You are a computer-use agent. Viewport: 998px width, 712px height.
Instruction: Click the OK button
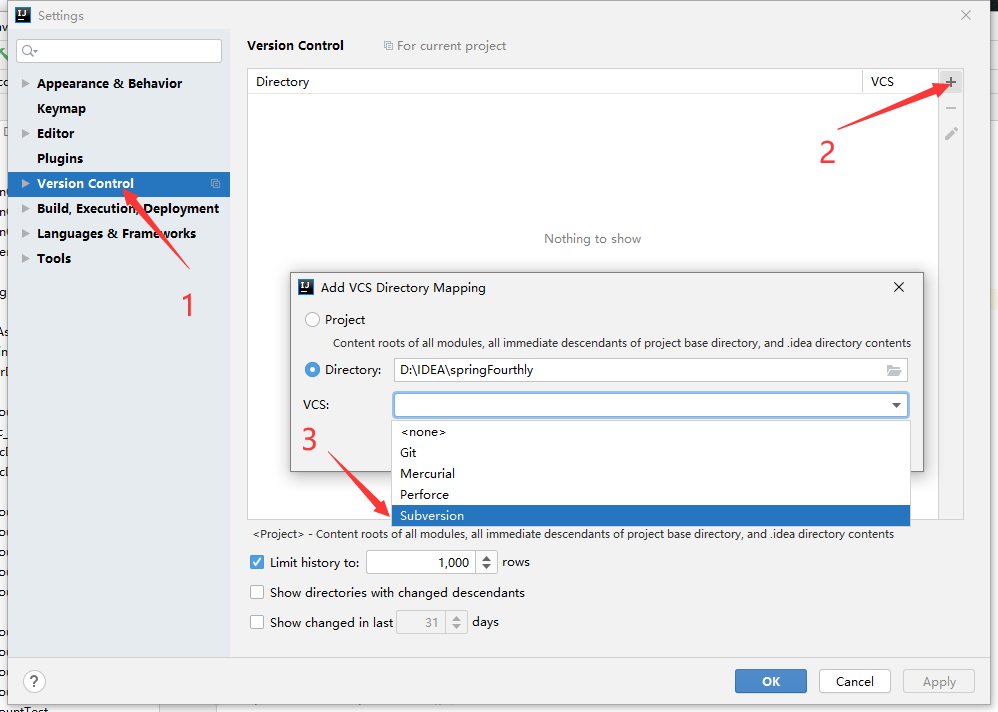point(771,681)
